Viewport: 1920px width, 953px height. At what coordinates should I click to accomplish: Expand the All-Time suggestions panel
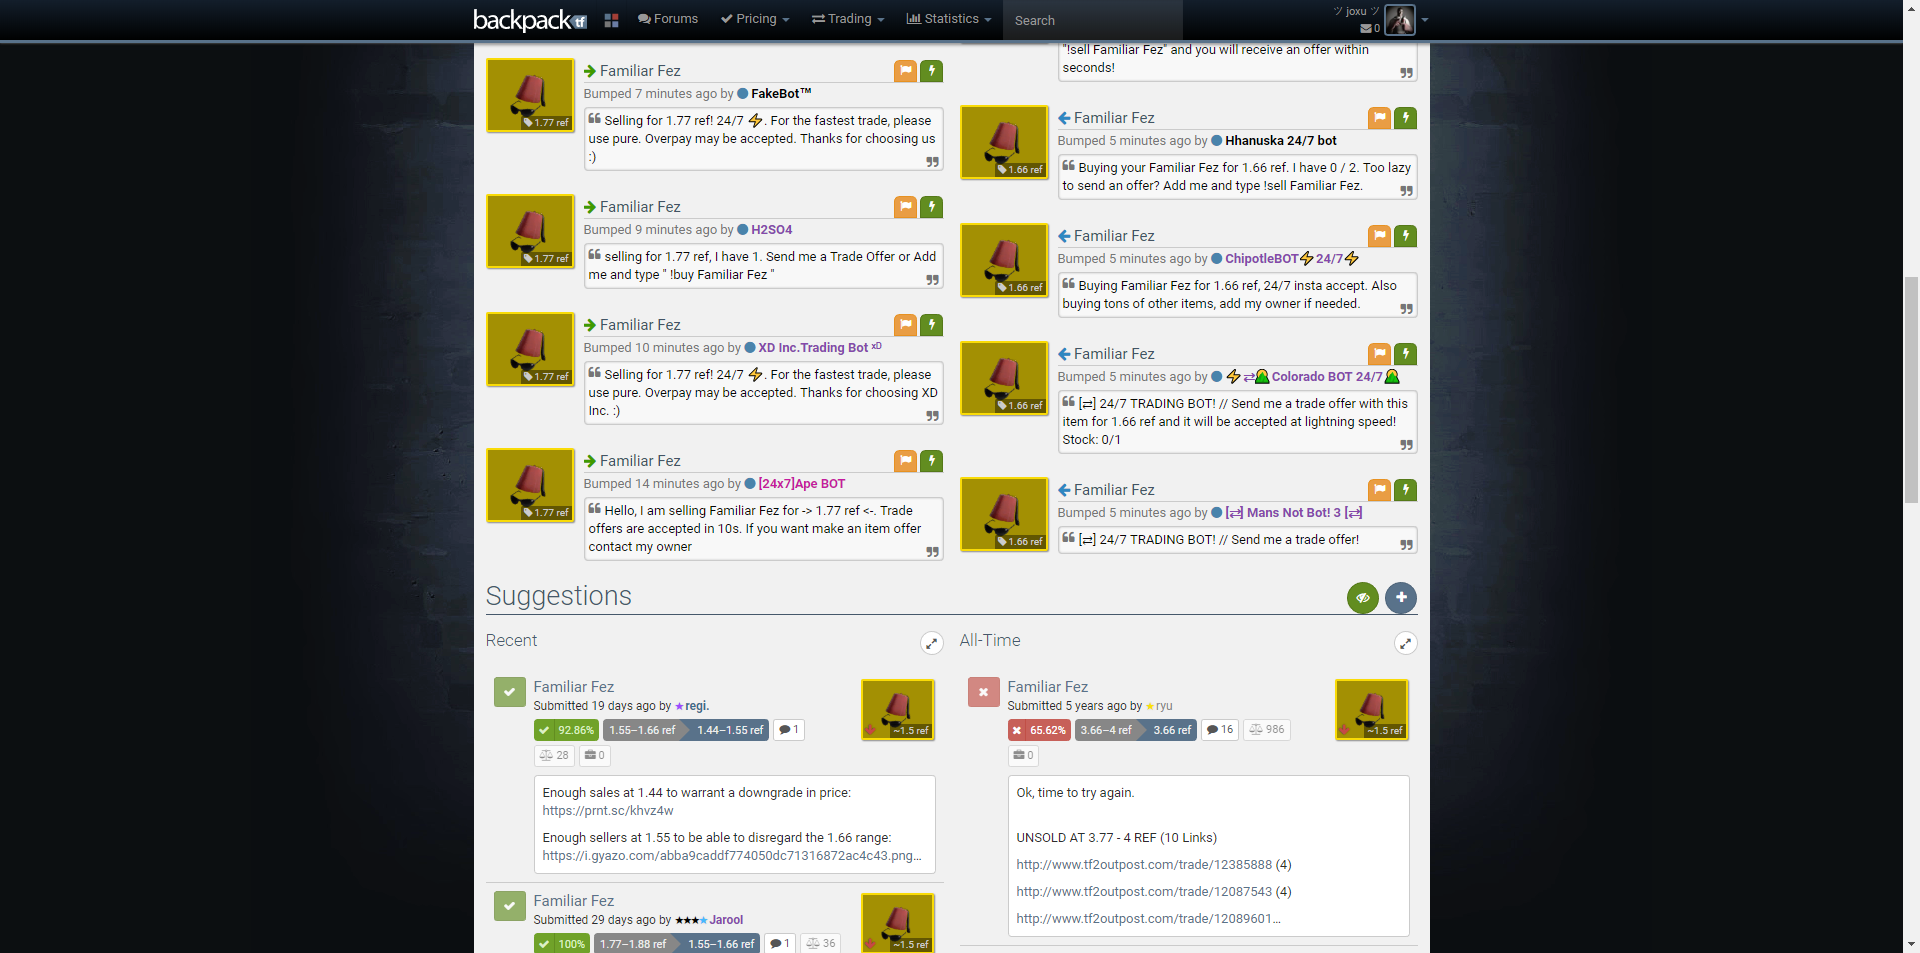pos(1406,643)
